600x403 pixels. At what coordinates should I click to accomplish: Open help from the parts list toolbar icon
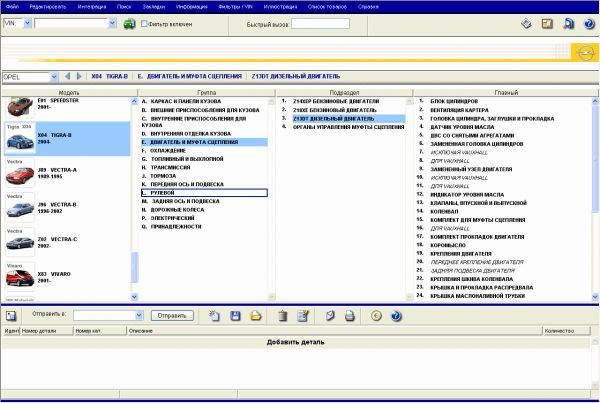pyautogui.click(x=396, y=316)
